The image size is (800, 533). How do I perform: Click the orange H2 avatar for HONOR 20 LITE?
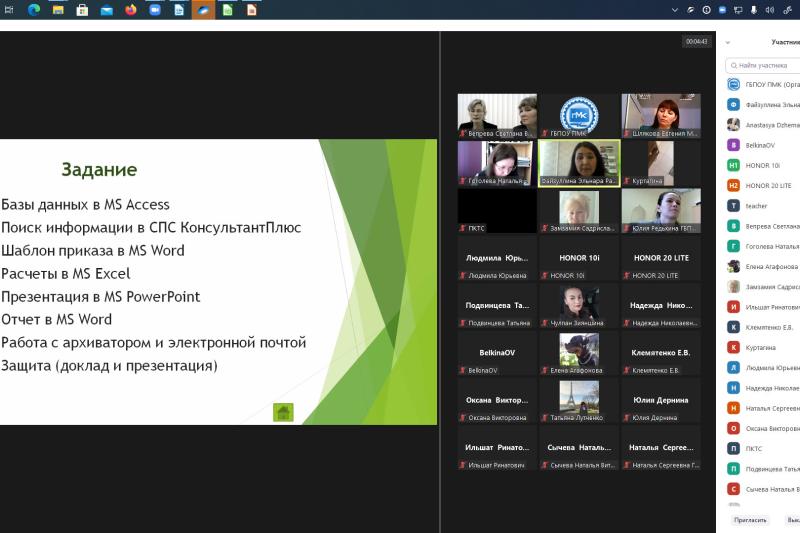[x=733, y=186]
